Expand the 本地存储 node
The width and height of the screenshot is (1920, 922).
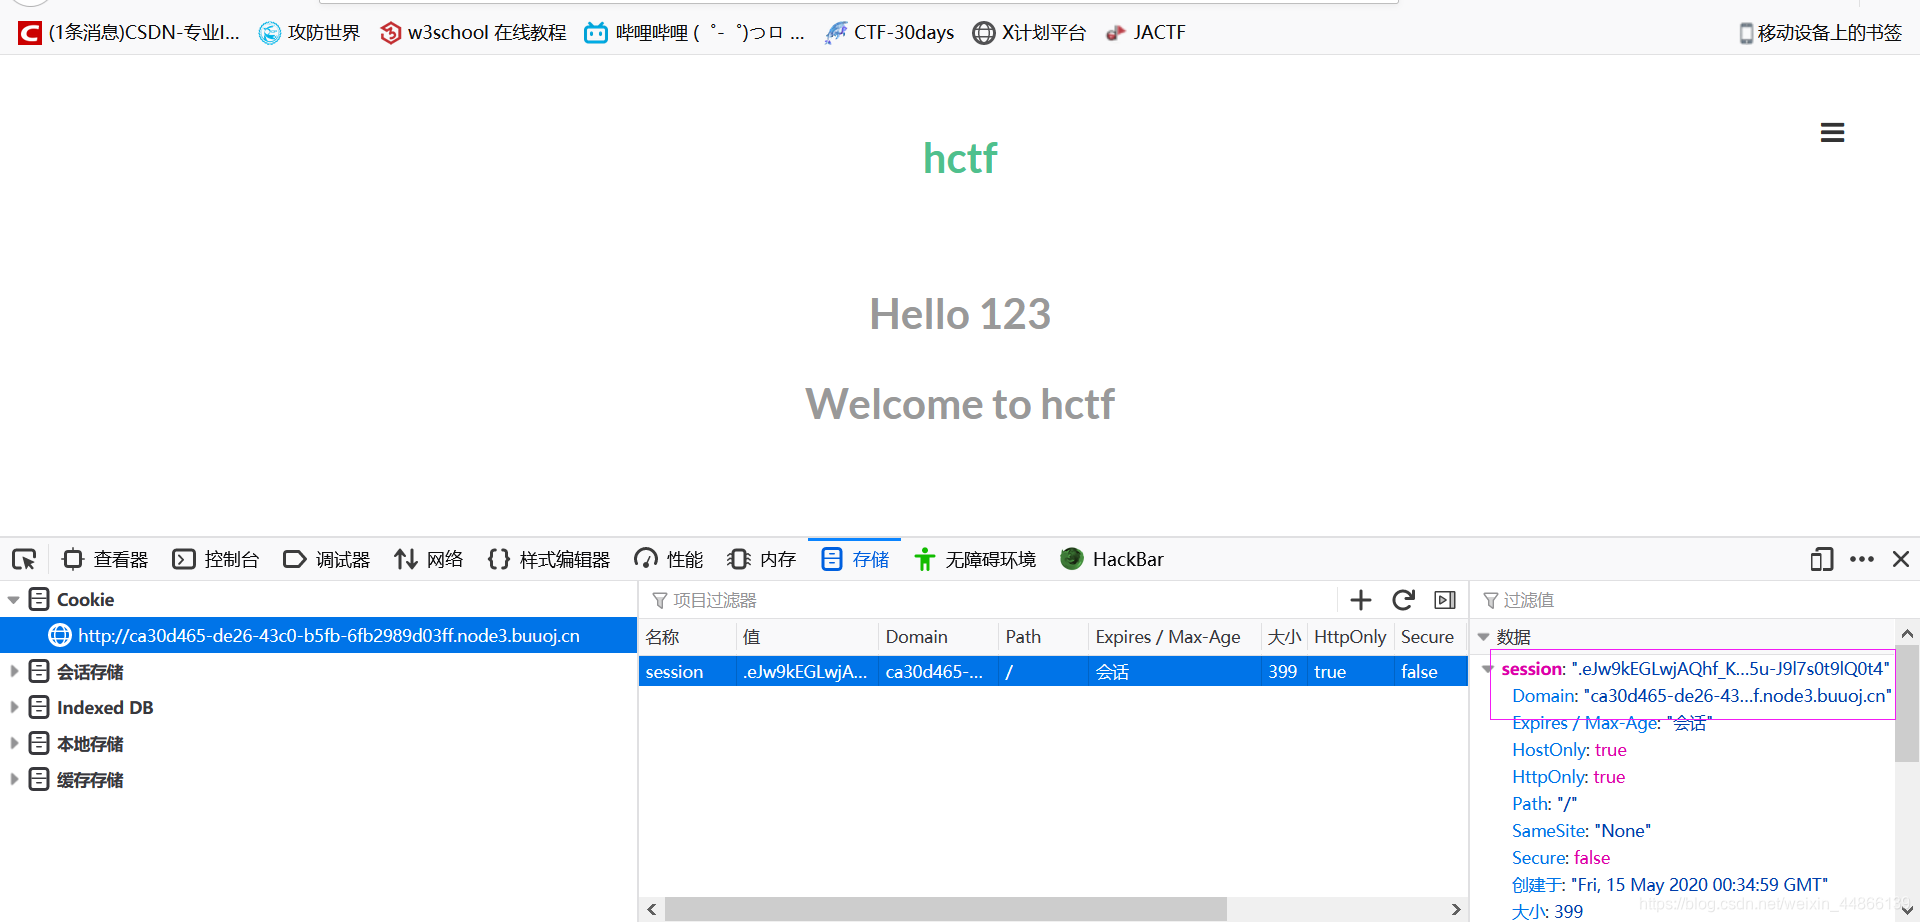(x=14, y=743)
